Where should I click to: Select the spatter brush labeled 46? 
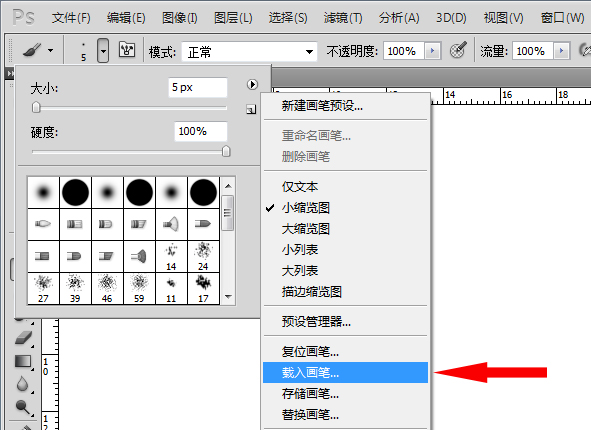coord(107,289)
